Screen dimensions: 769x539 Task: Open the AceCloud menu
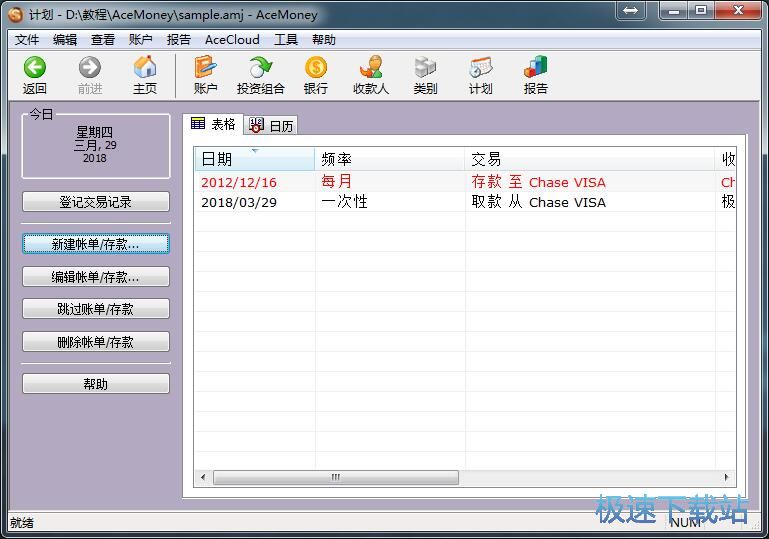coord(232,40)
